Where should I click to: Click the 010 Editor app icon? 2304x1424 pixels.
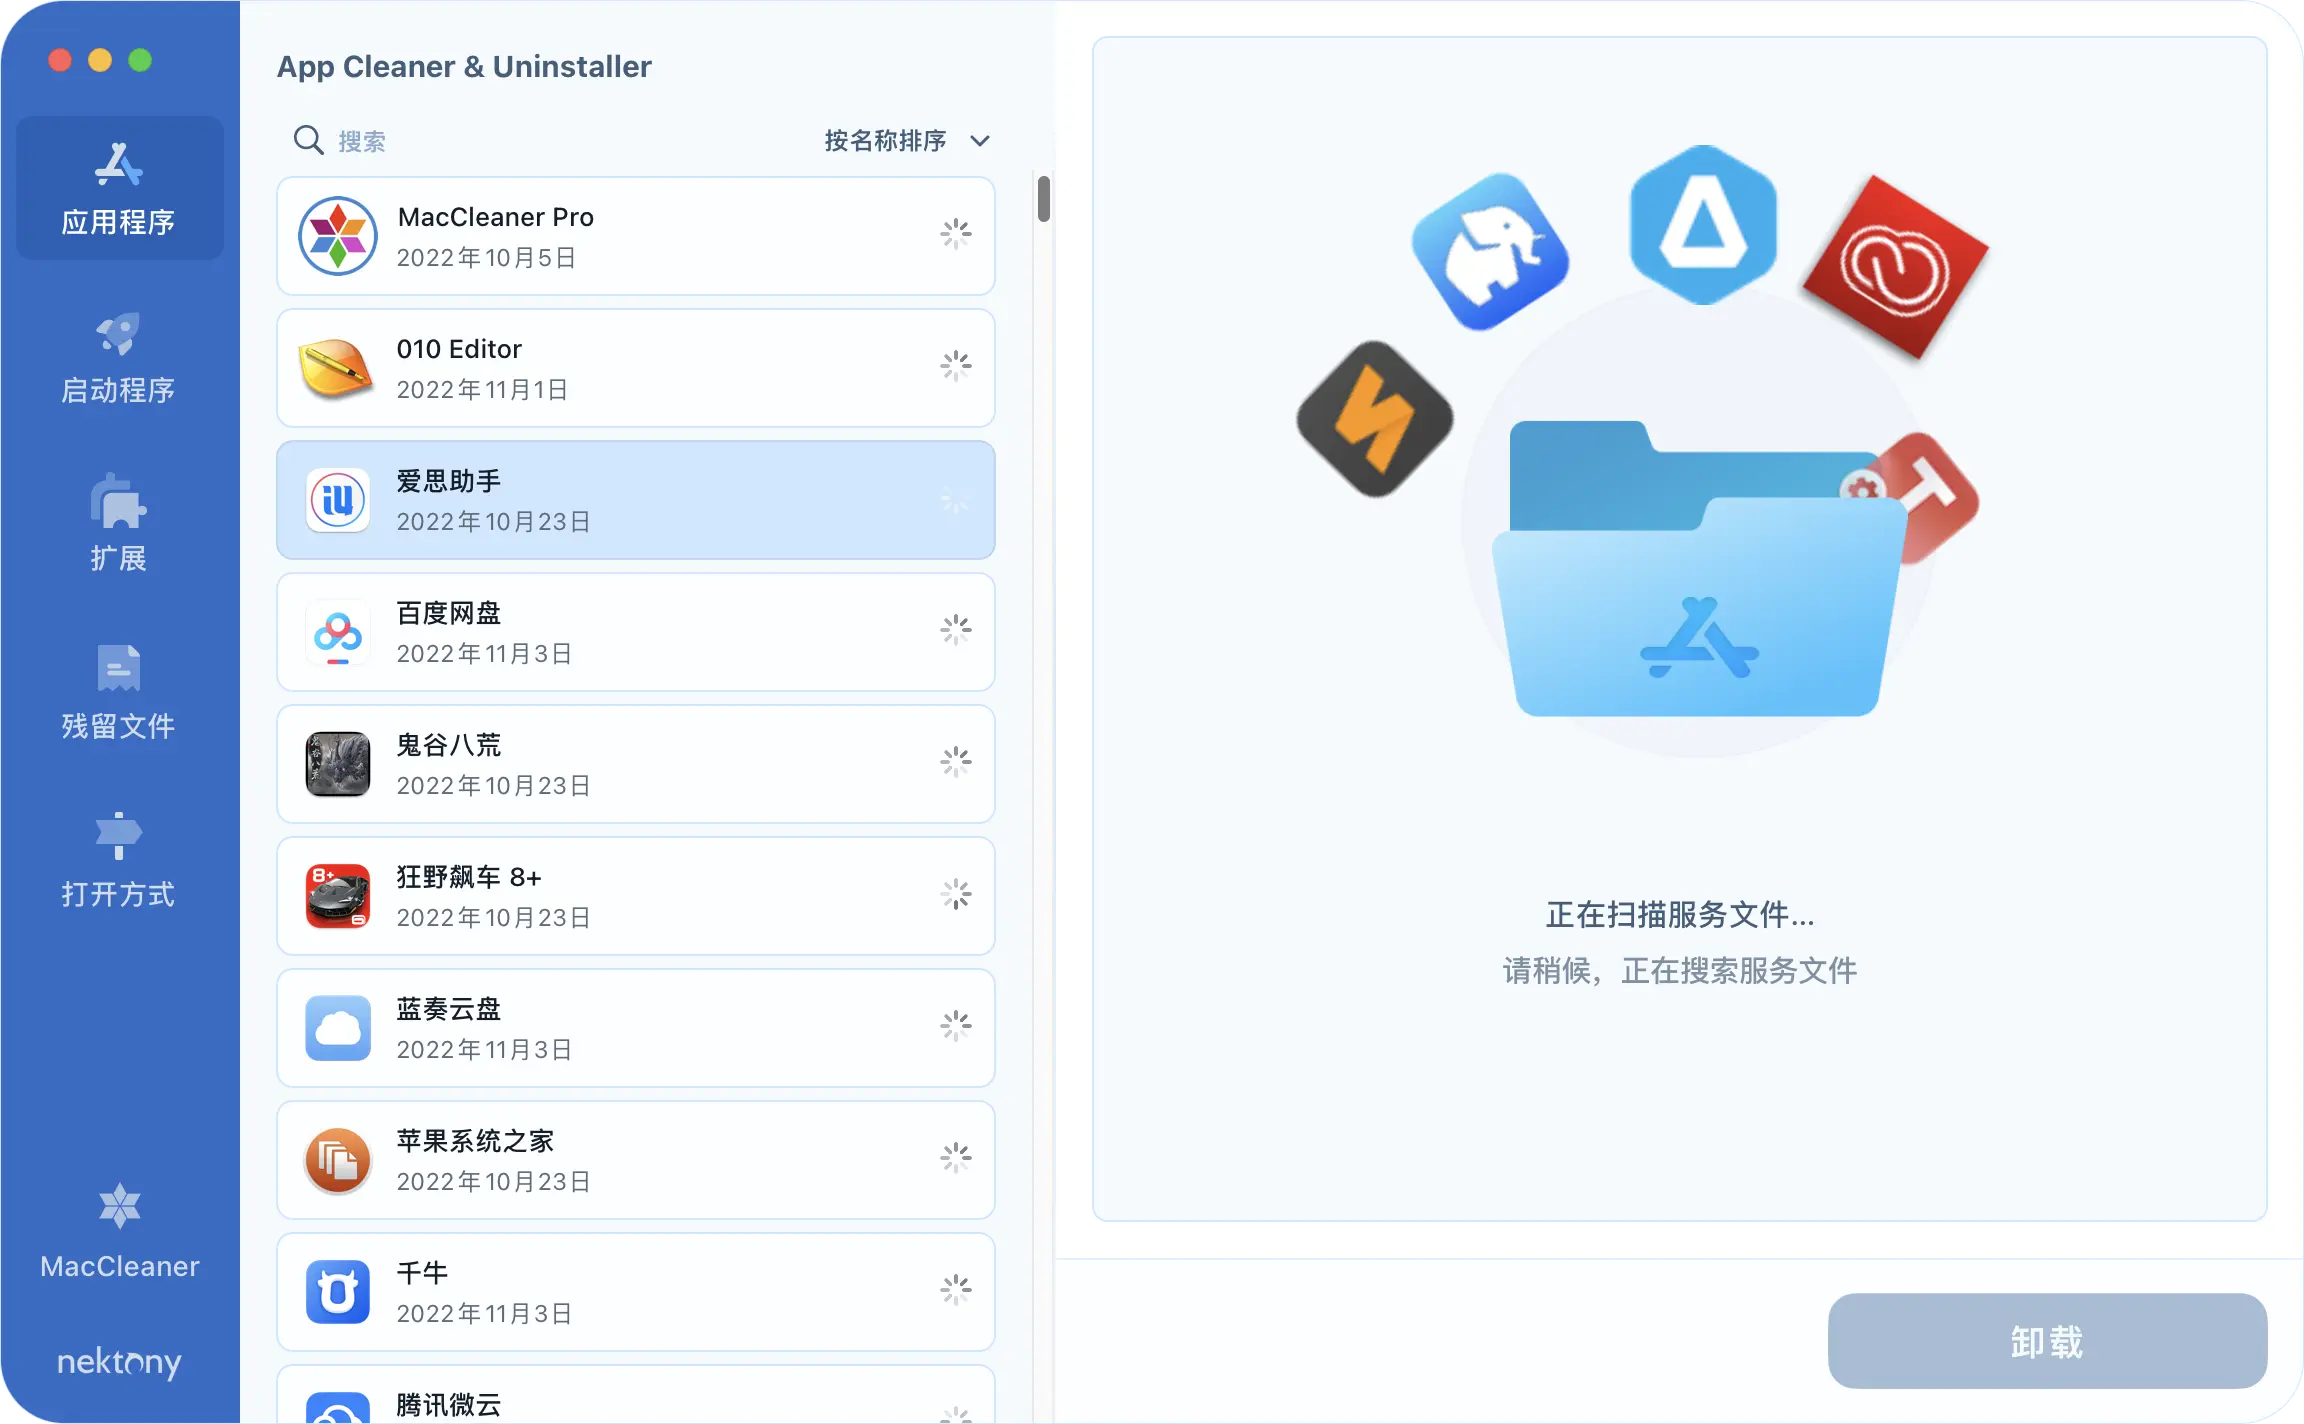[x=336, y=368]
